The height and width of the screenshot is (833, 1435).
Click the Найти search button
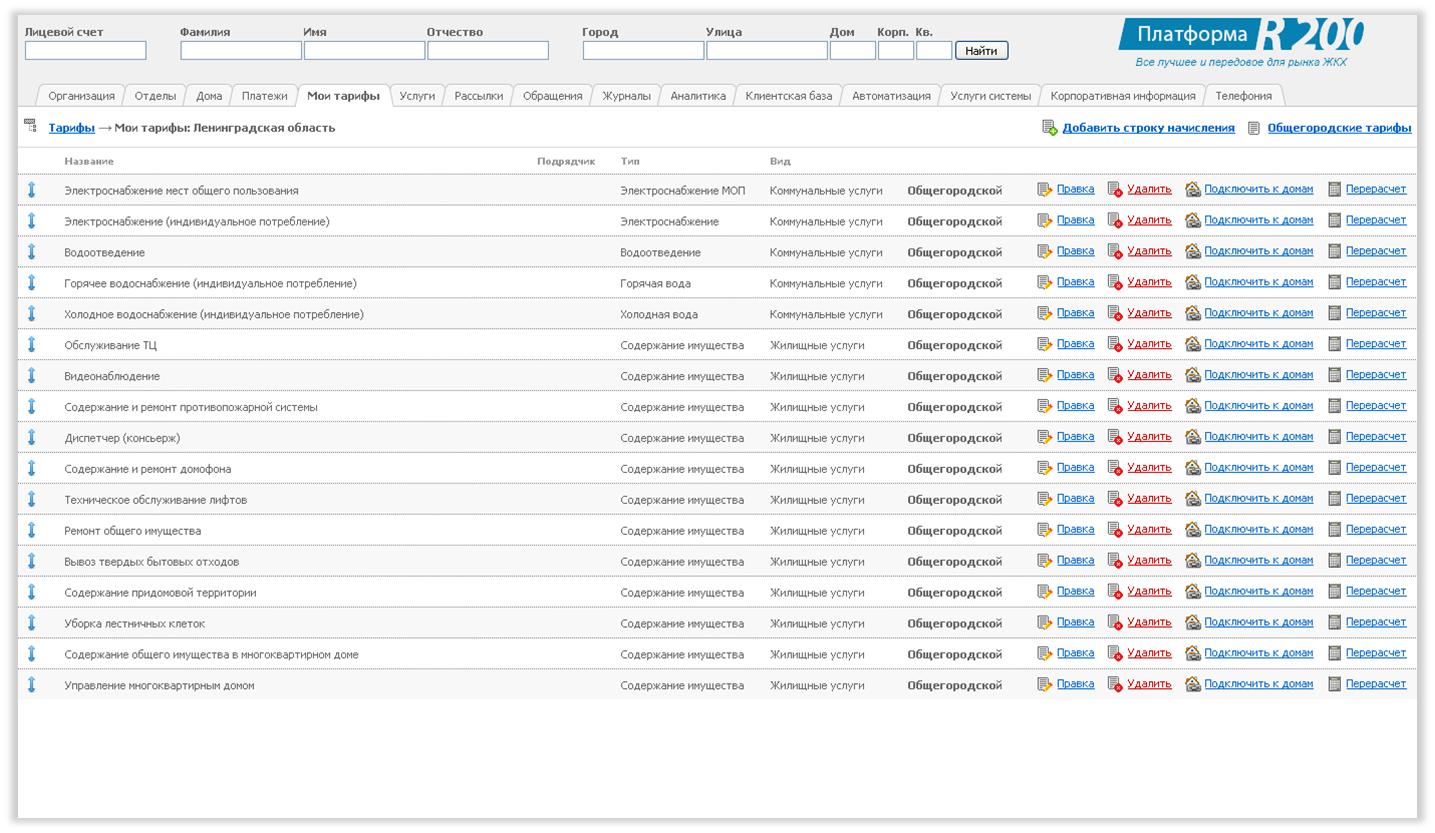982,50
